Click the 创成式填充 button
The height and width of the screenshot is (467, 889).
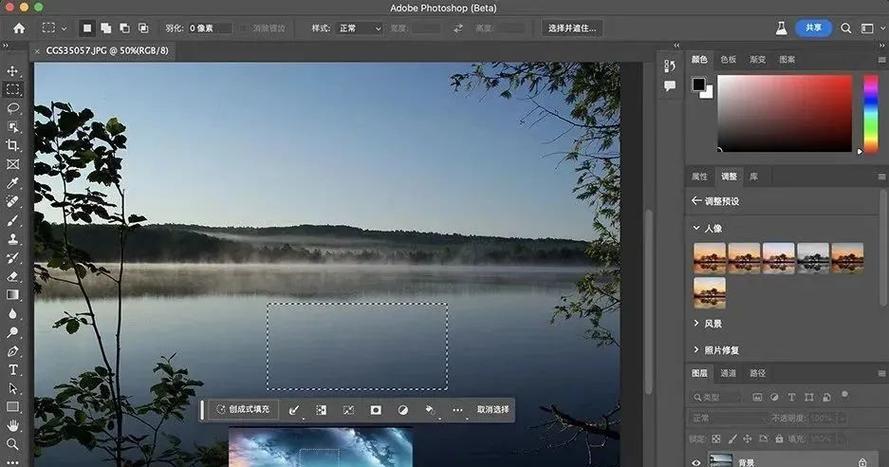coord(244,409)
